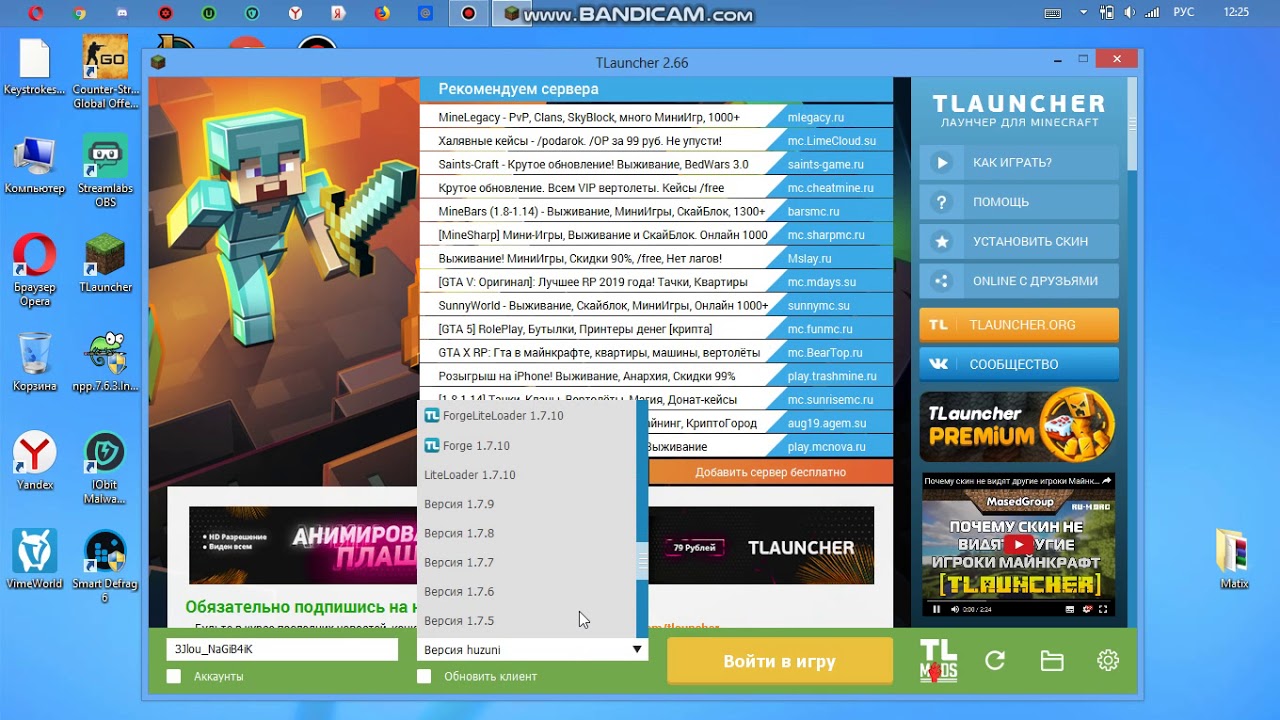
Task: Click Bandicam record icon in taskbar
Action: coord(468,13)
